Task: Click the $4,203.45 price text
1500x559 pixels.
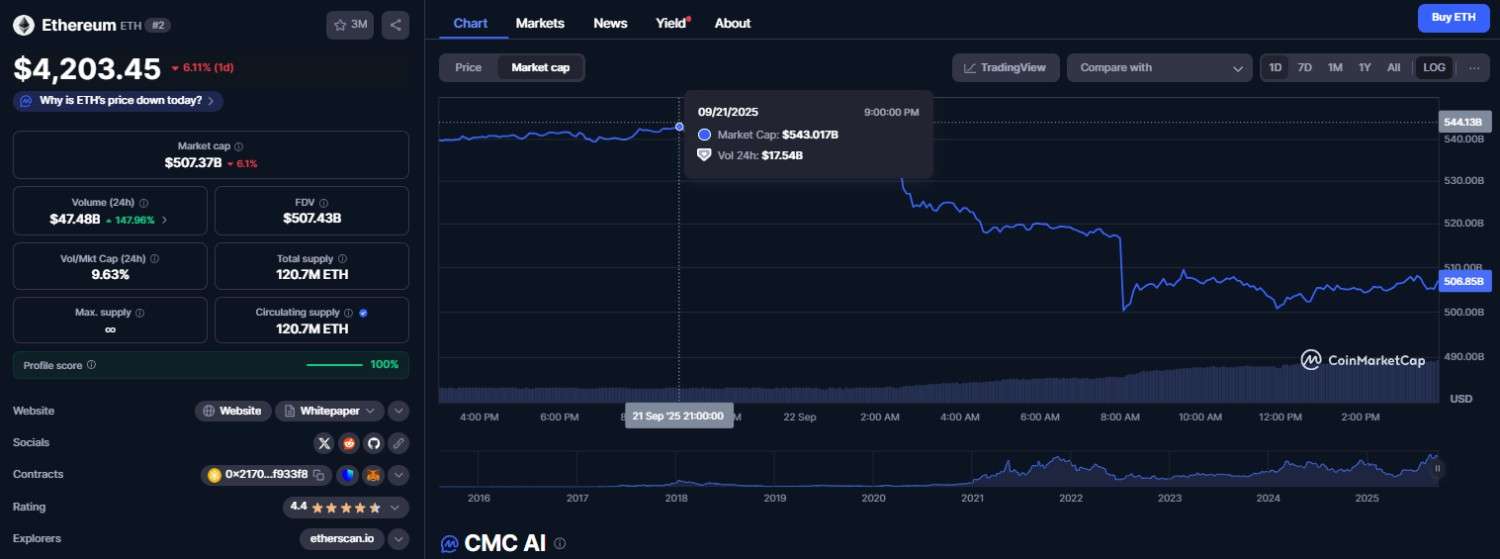Action: (x=87, y=68)
